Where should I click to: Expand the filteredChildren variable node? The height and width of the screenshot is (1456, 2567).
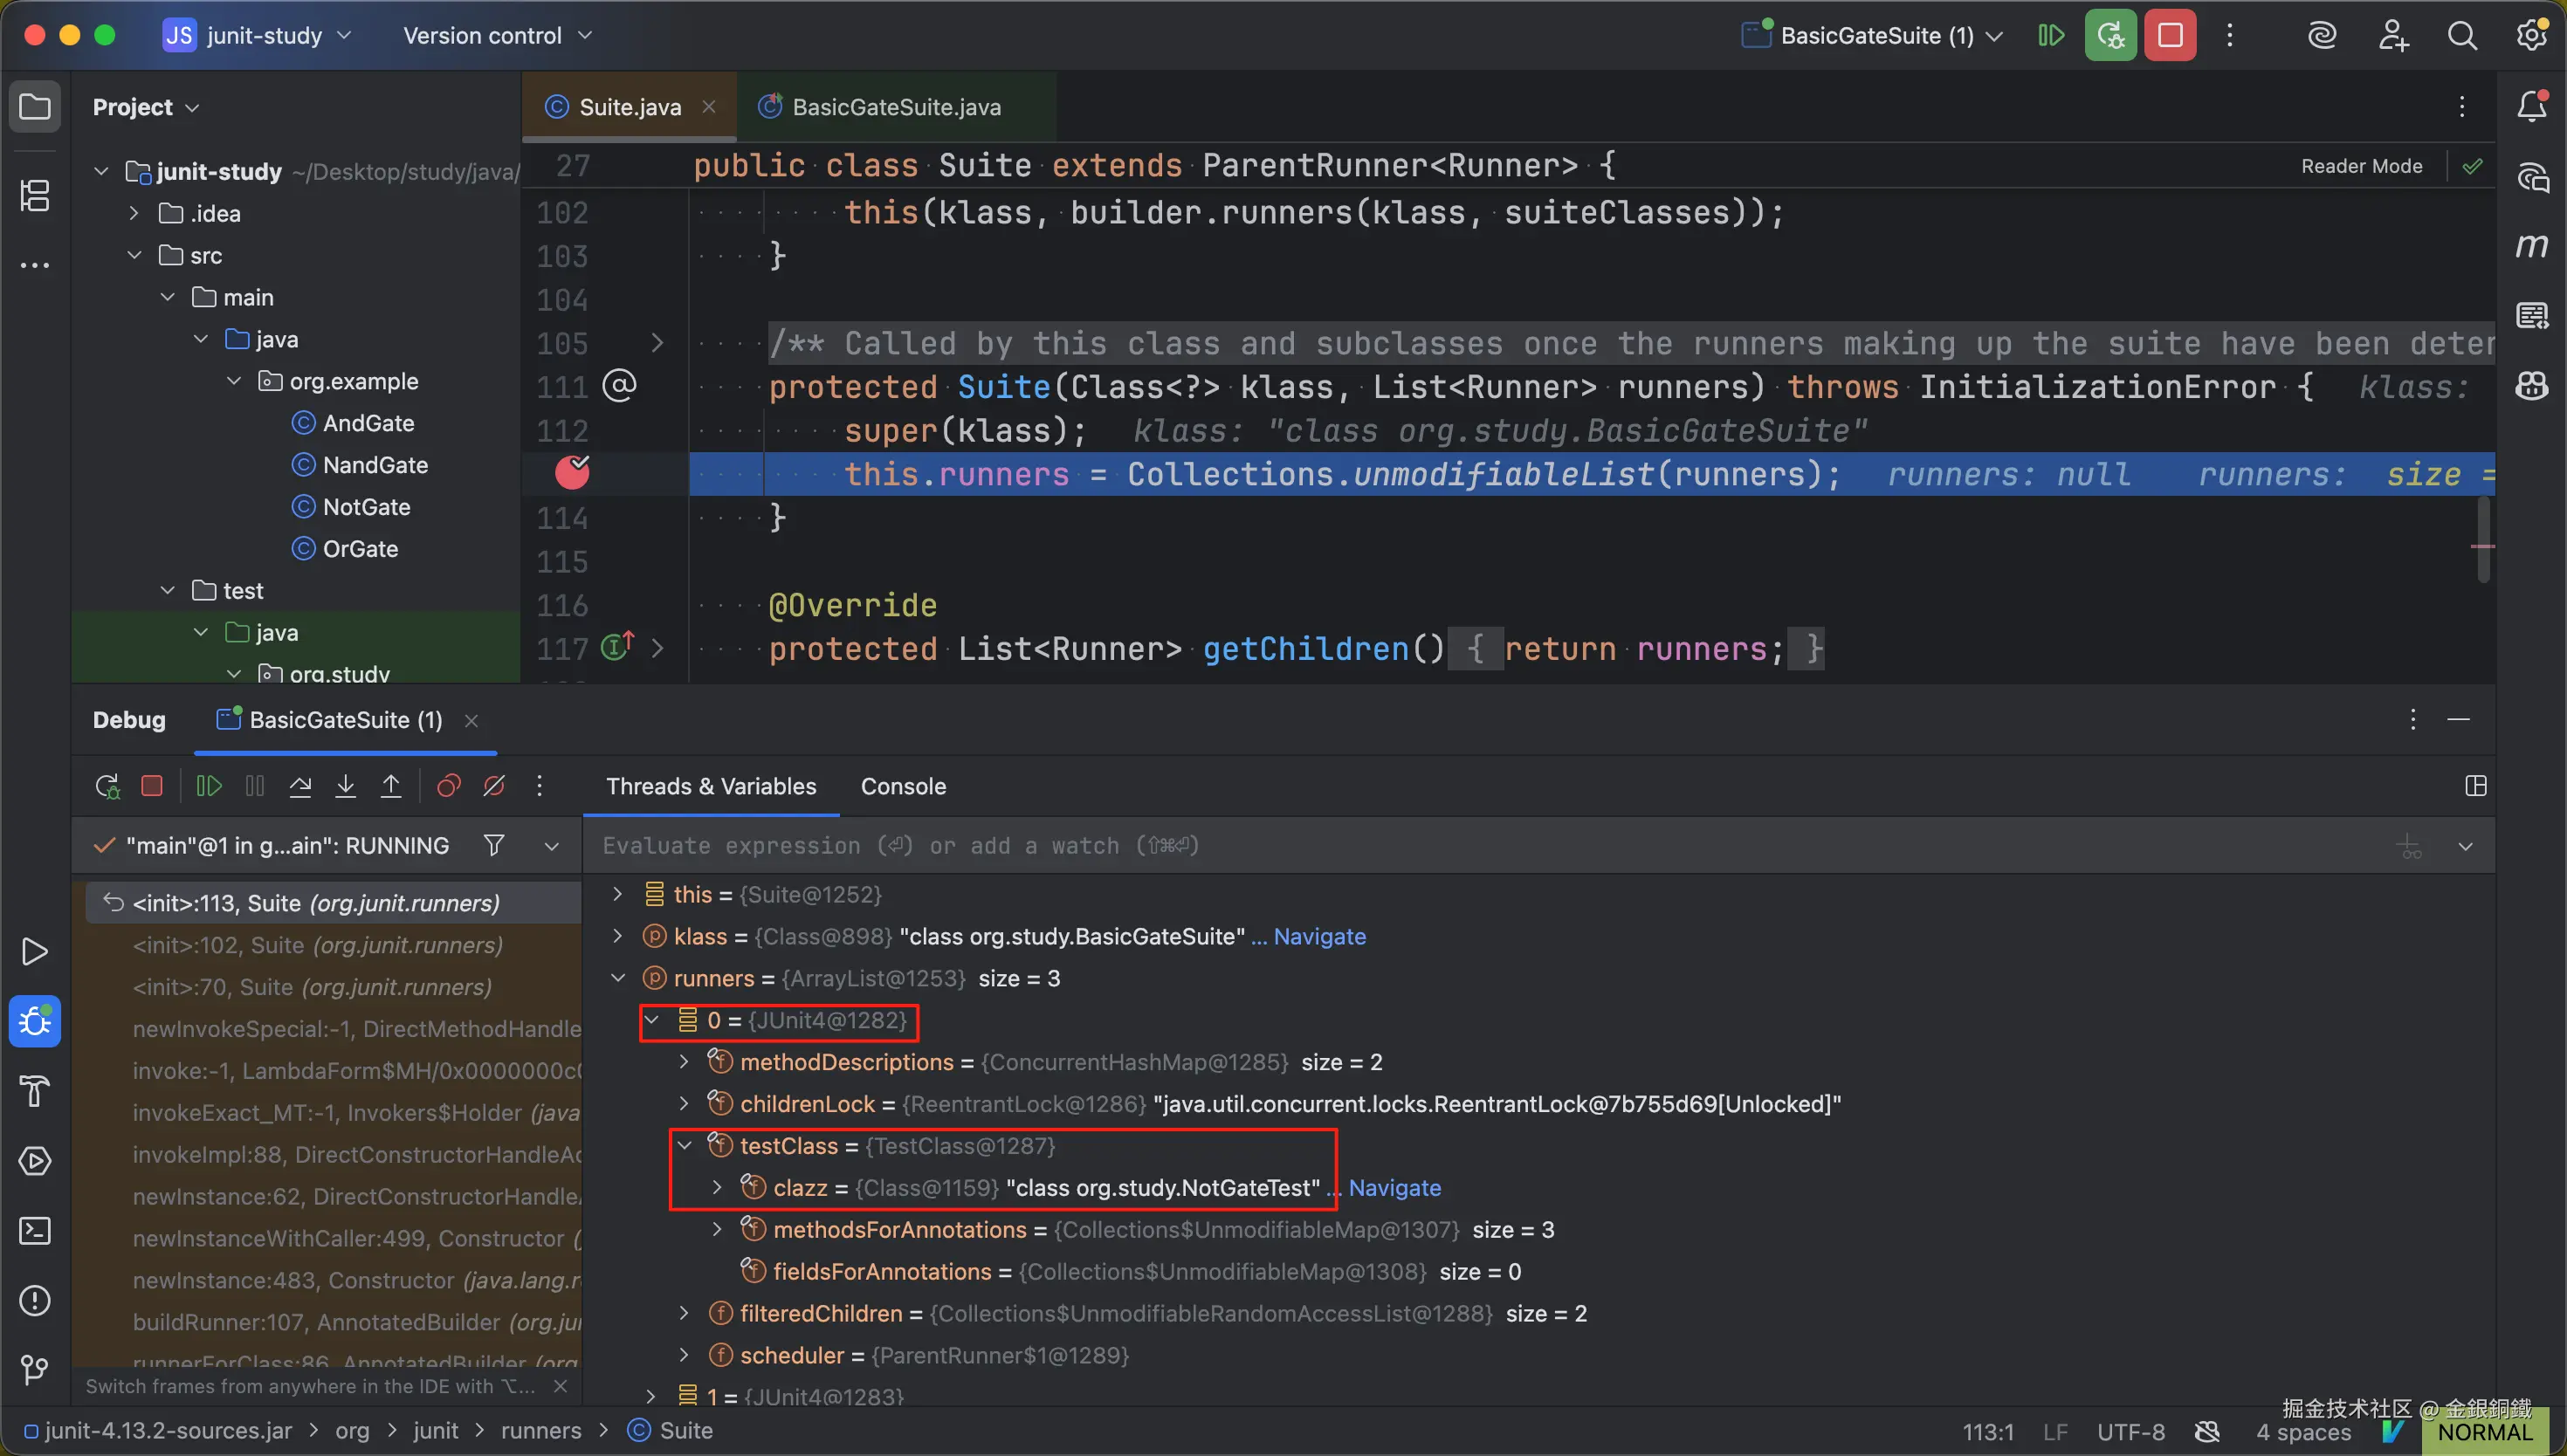(x=684, y=1313)
